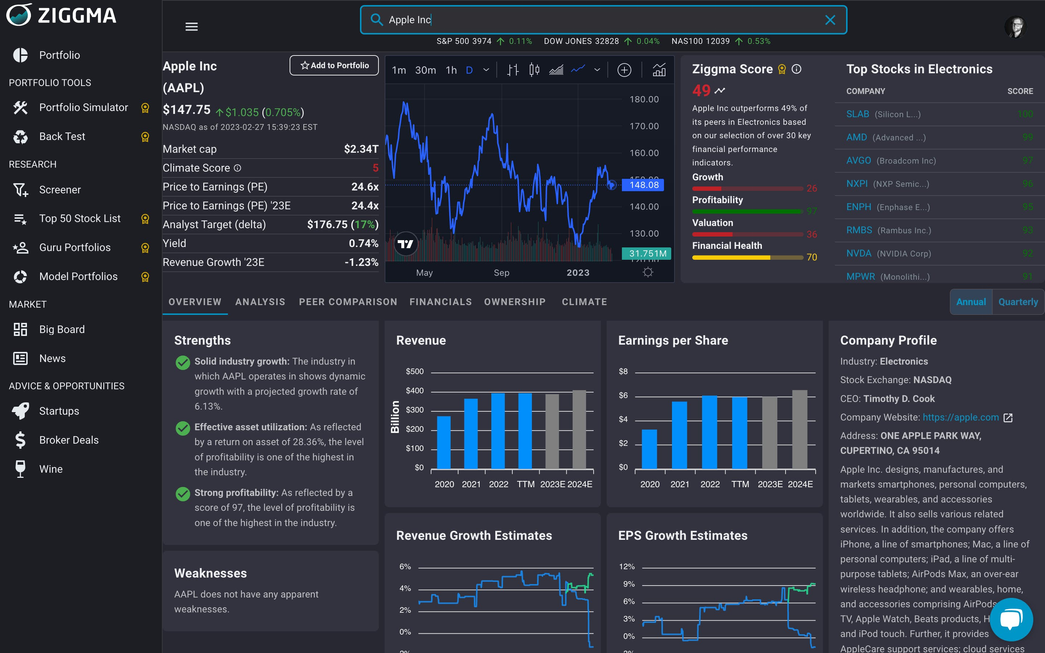Viewport: 1045px width, 653px height.
Task: Switch the data view to Annual
Action: (x=970, y=302)
